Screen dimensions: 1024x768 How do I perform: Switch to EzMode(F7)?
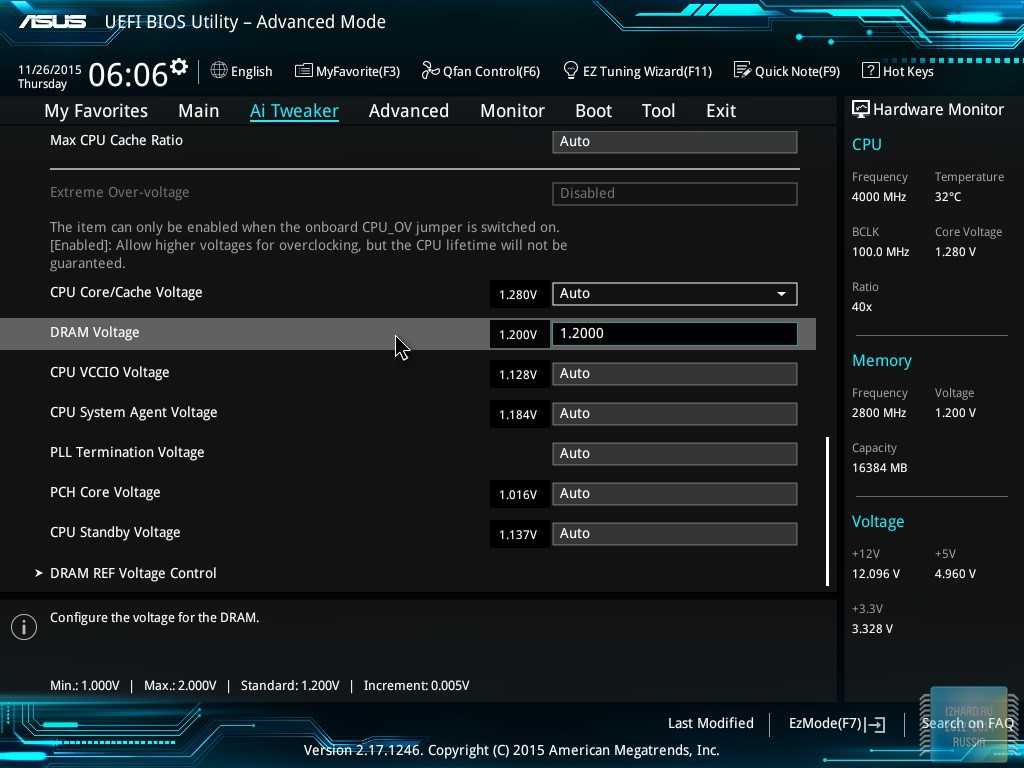pyautogui.click(x=836, y=723)
